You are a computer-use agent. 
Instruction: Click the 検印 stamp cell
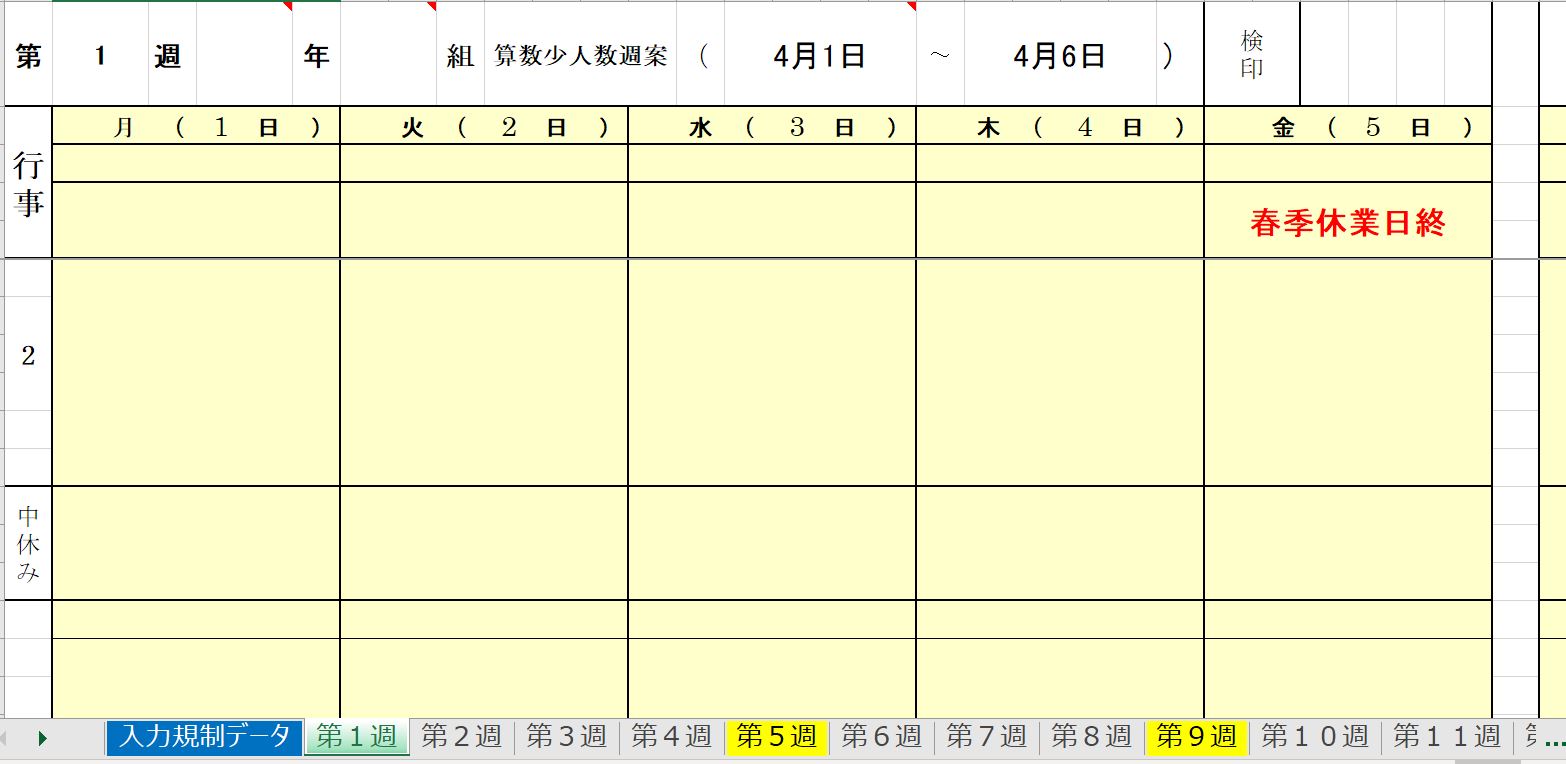point(1252,53)
